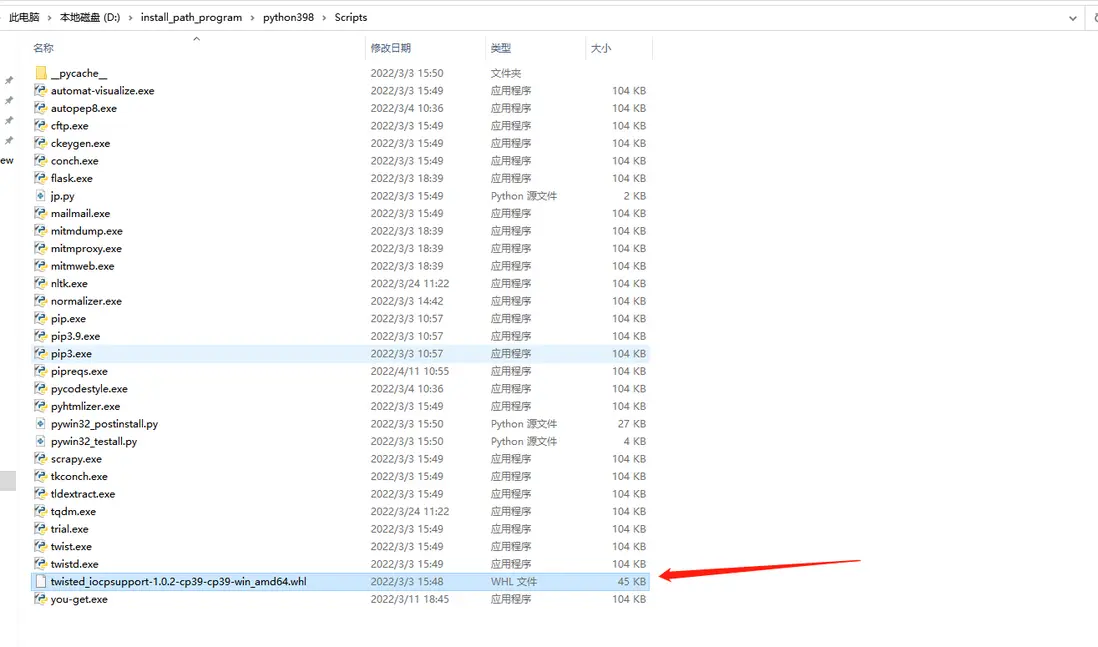
Task: Navigate to 本地磁盘 (D:) breadcrumb
Action: (x=90, y=18)
